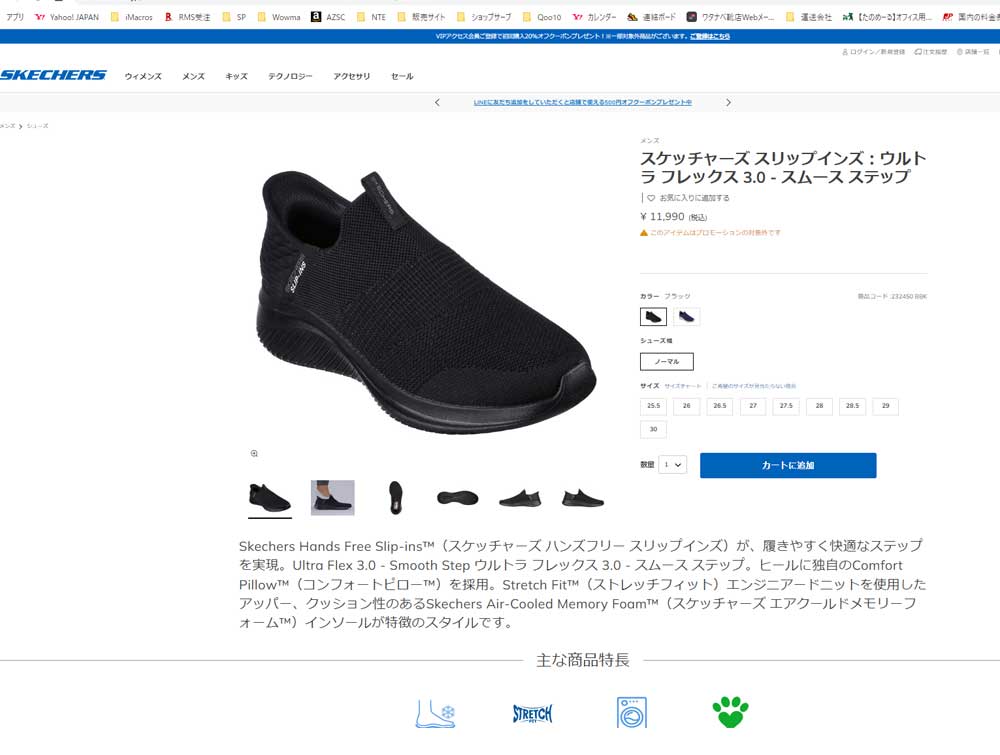1000x755 pixels.
Task: Click the heart favorite icon
Action: point(651,198)
